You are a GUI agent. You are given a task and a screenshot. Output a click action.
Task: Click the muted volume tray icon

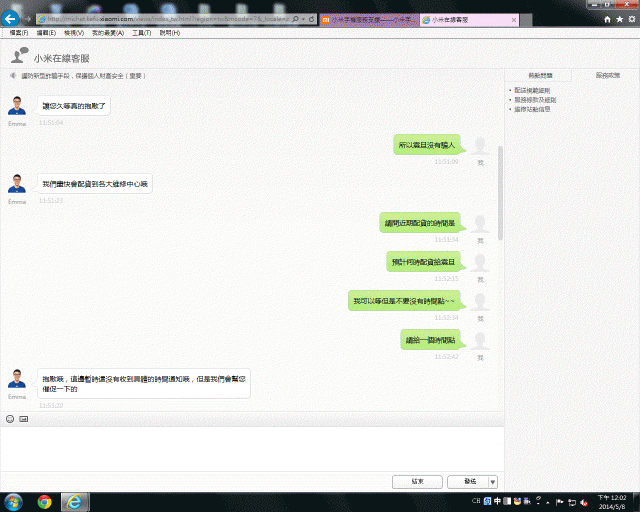click(584, 502)
